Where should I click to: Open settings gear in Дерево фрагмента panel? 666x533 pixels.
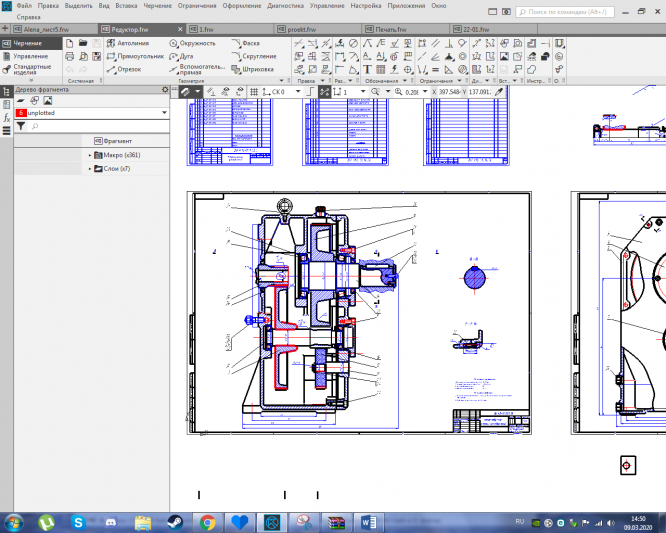click(166, 90)
